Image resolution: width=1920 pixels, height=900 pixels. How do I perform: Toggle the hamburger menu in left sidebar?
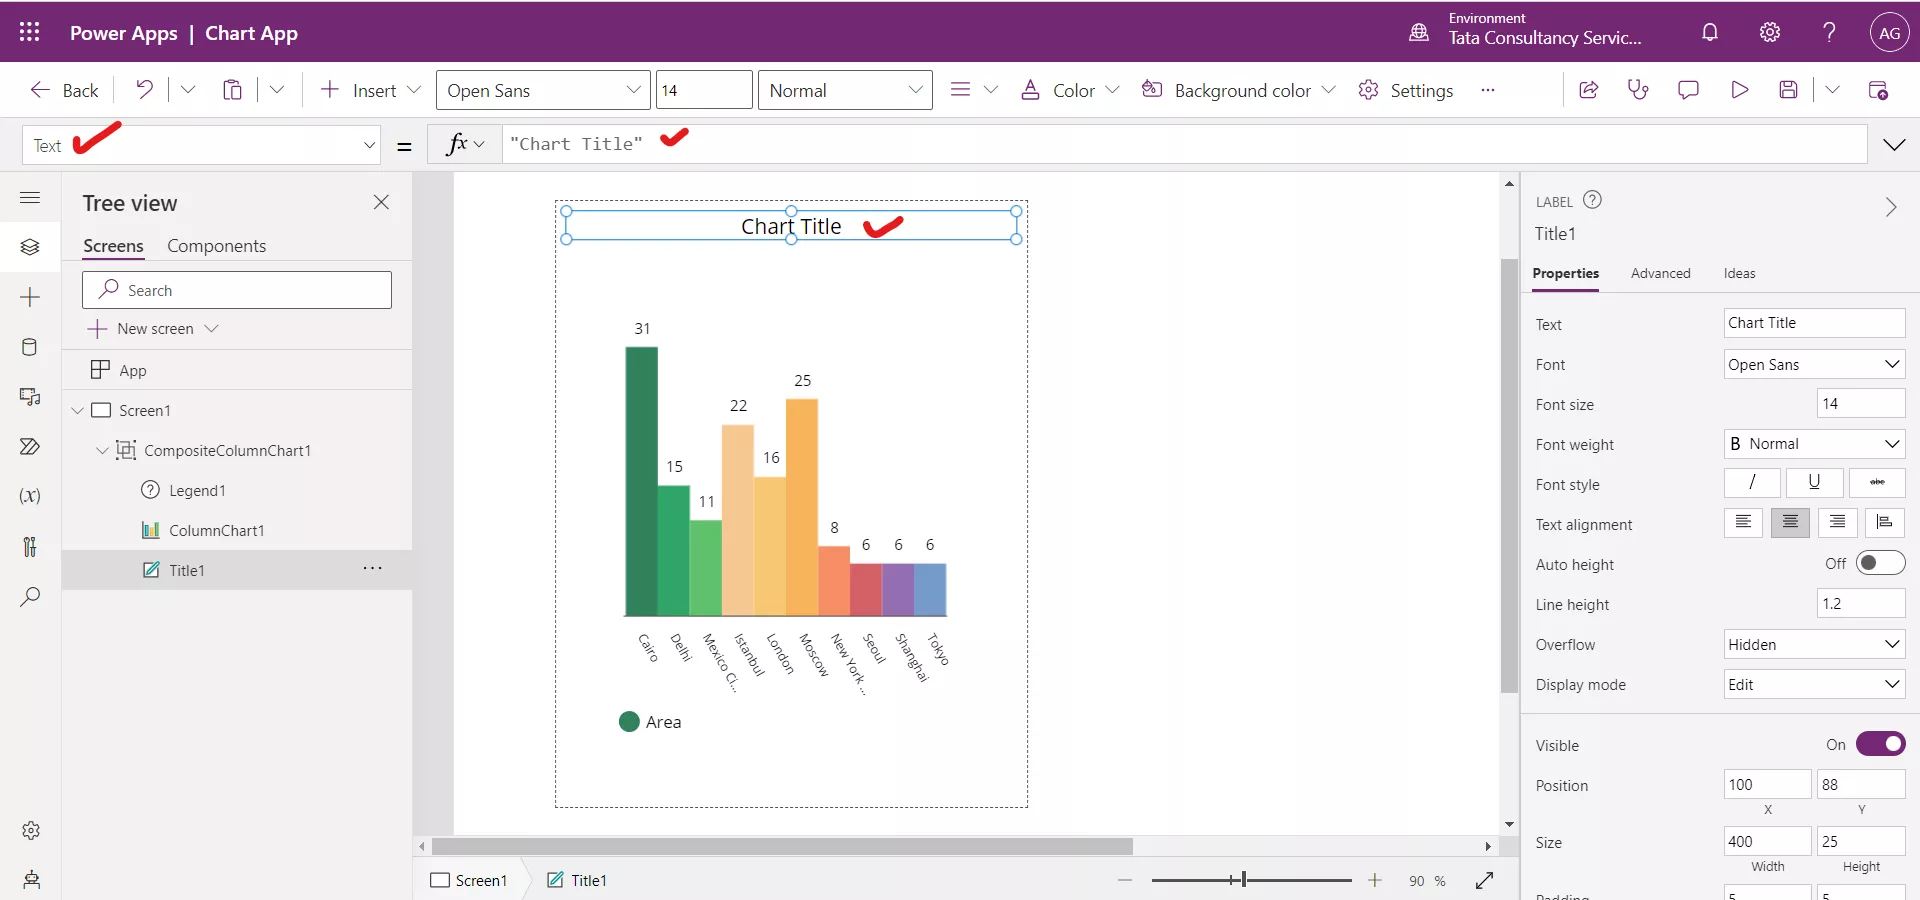[30, 197]
